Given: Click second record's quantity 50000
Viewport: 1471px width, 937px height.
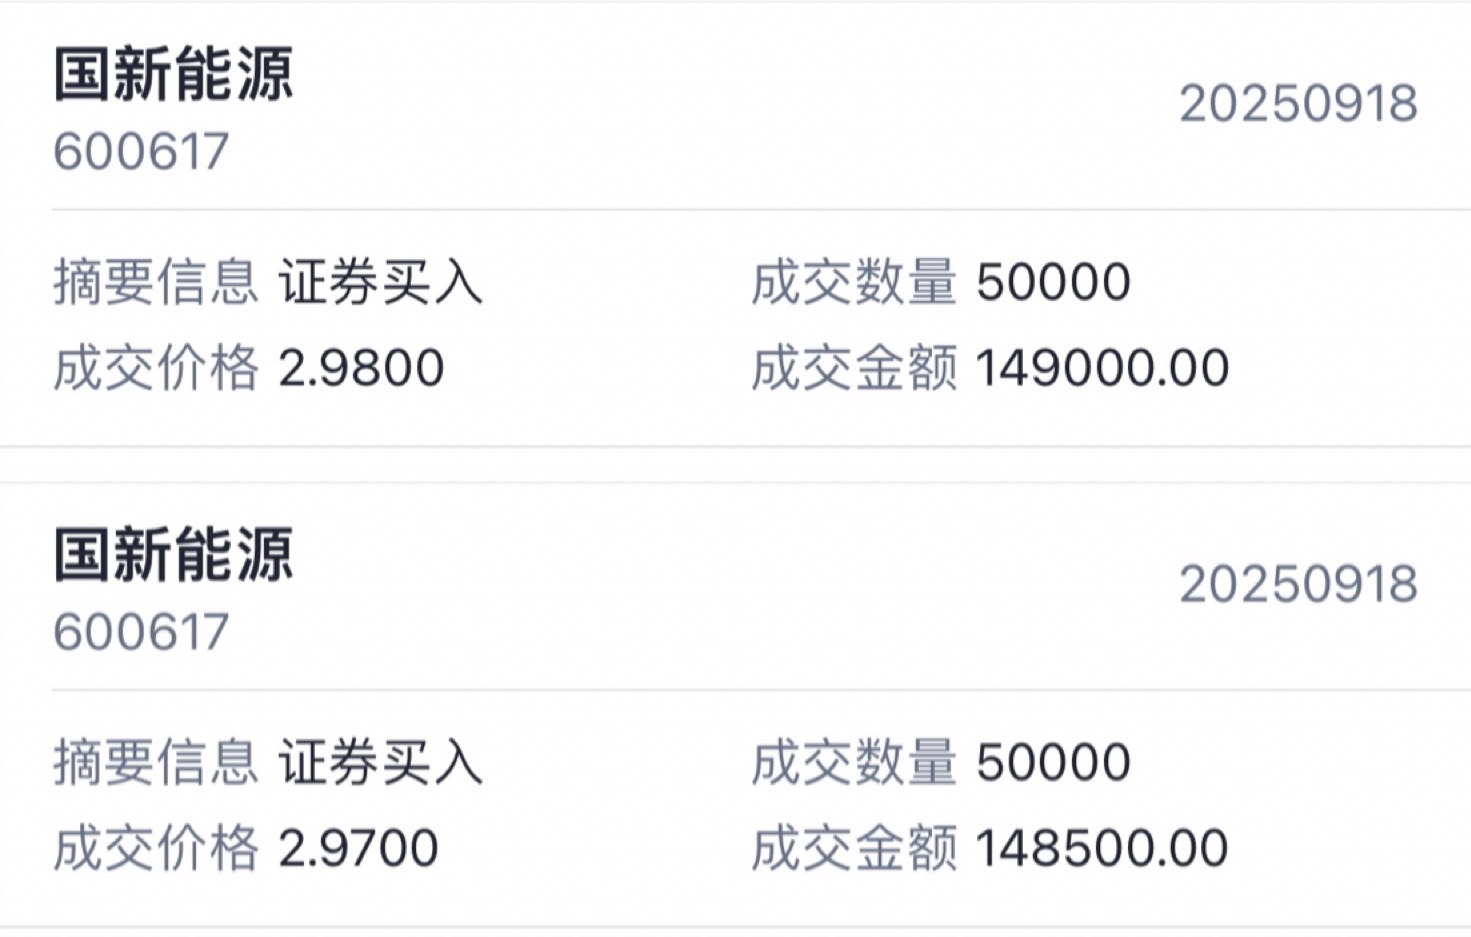Looking at the screenshot, I should (1053, 762).
